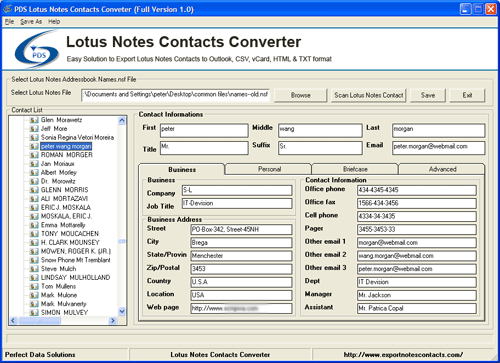The height and width of the screenshot is (363, 500).
Task: Click the contact icon beside Mark Mulvanerty
Action: (x=34, y=304)
